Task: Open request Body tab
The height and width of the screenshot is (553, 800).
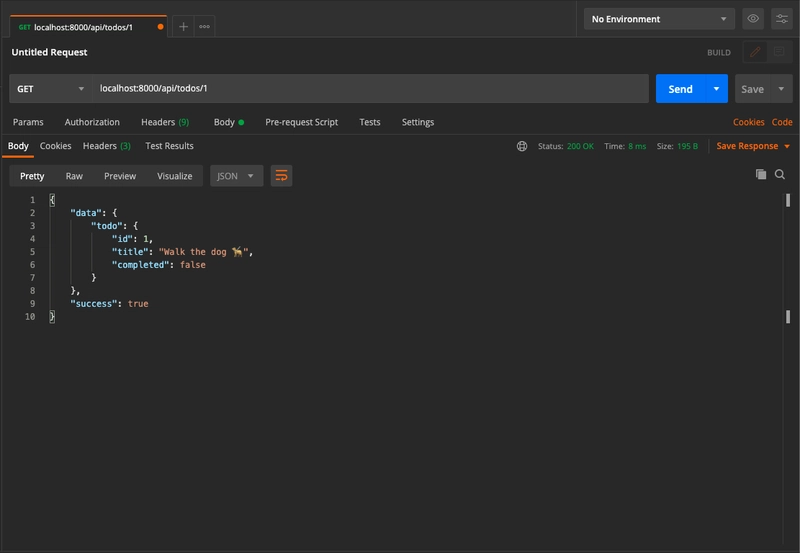Action: [x=229, y=122]
